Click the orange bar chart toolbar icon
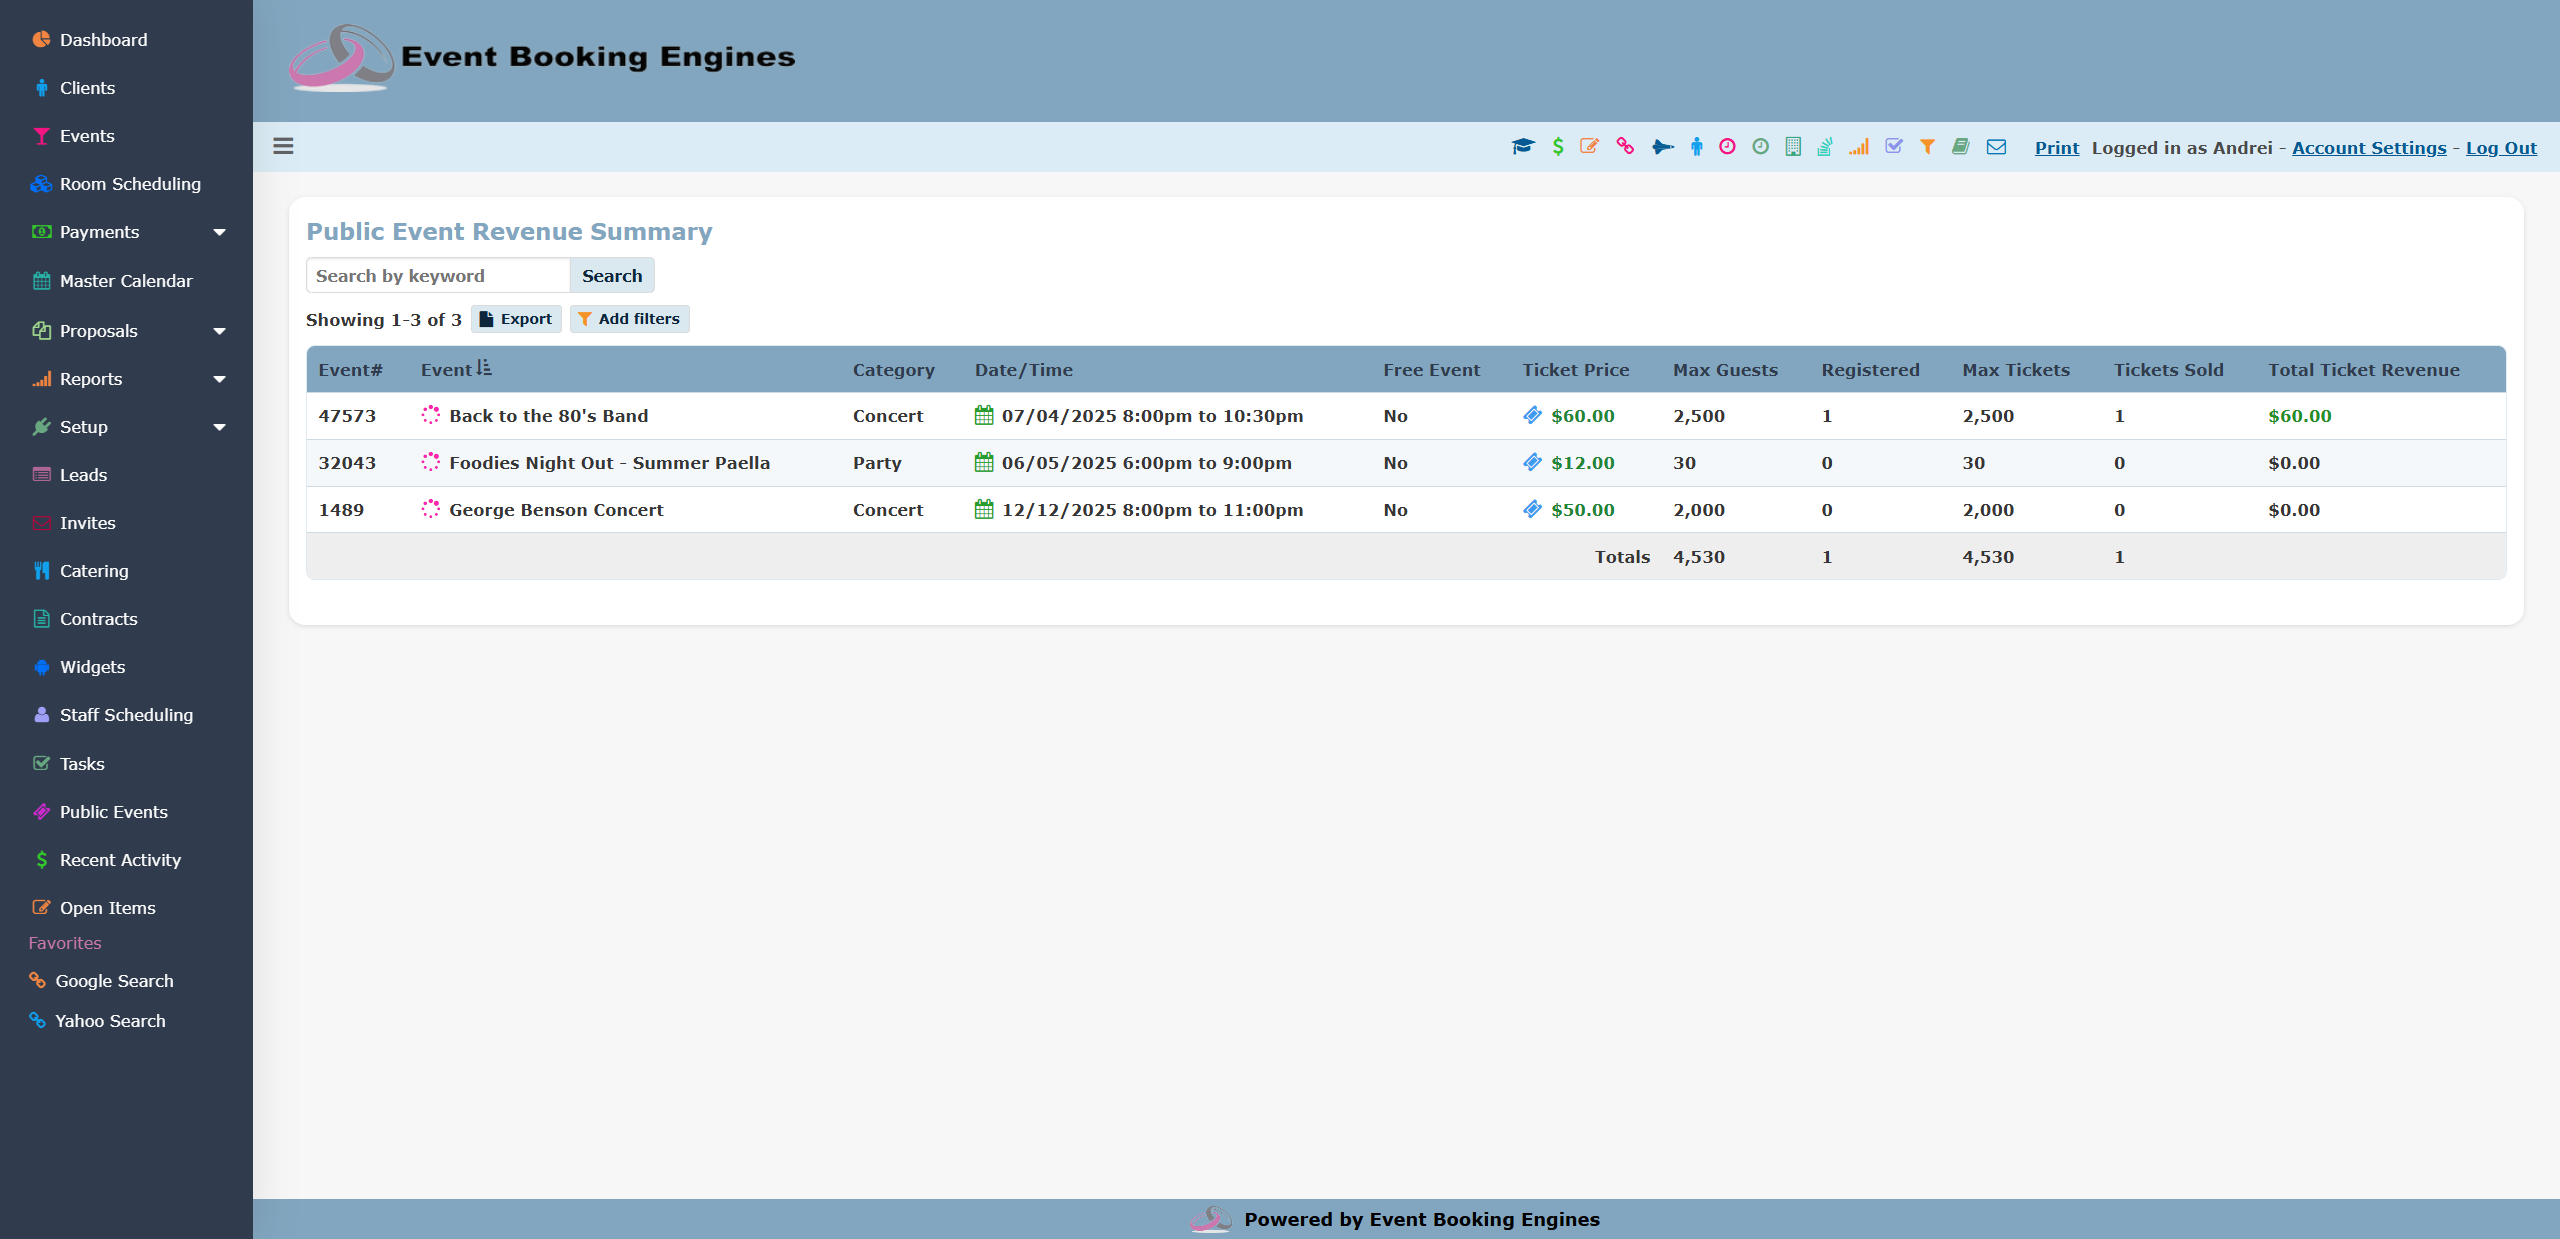Screen dimensions: 2560x1239 pyautogui.click(x=1859, y=147)
